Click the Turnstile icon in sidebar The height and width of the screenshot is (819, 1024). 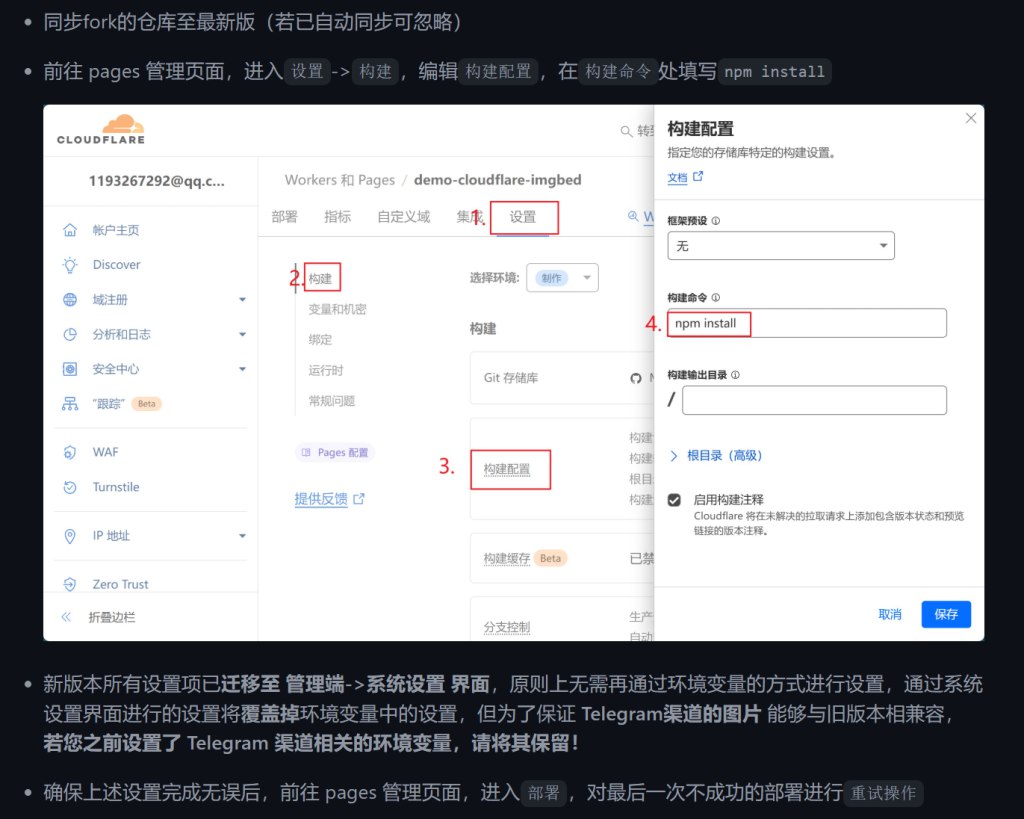point(70,487)
